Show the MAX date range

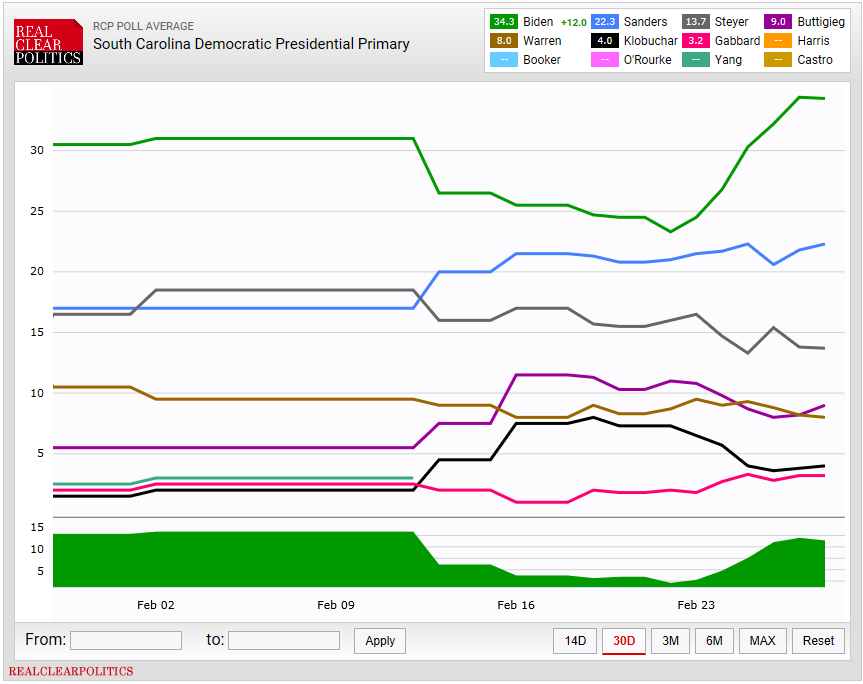[762, 641]
